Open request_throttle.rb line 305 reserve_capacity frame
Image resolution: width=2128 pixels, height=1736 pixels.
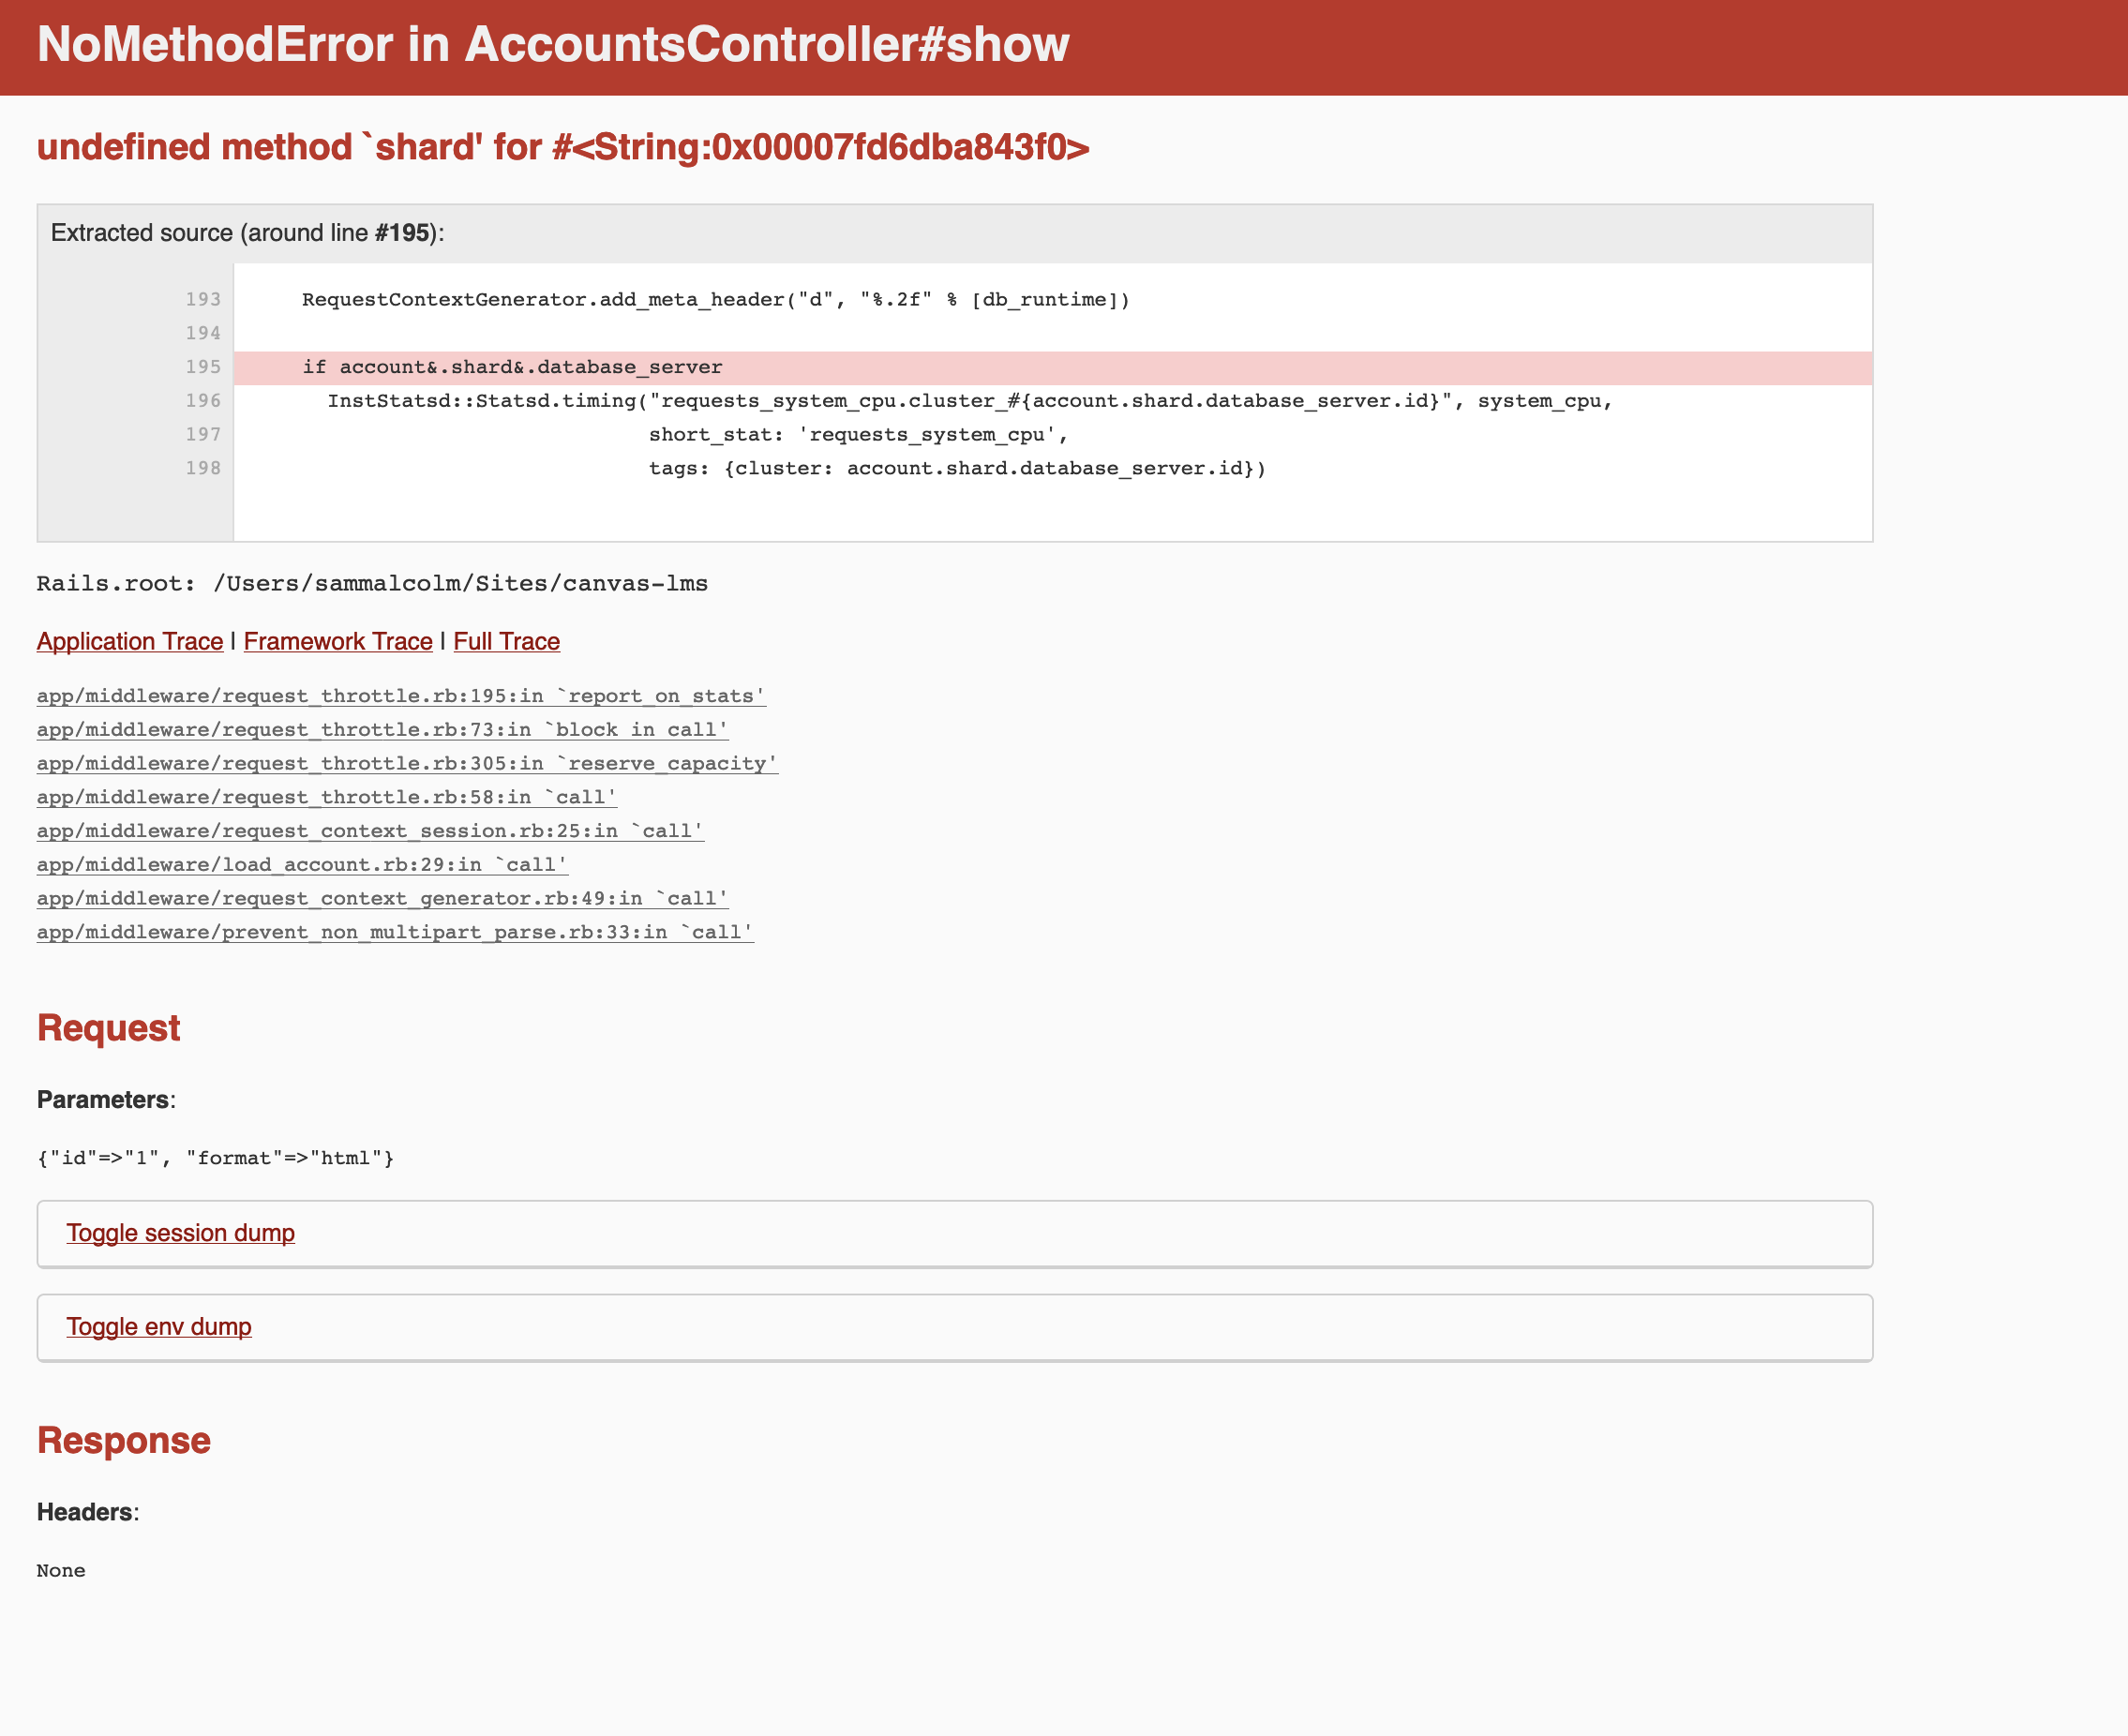pyautogui.click(x=406, y=763)
